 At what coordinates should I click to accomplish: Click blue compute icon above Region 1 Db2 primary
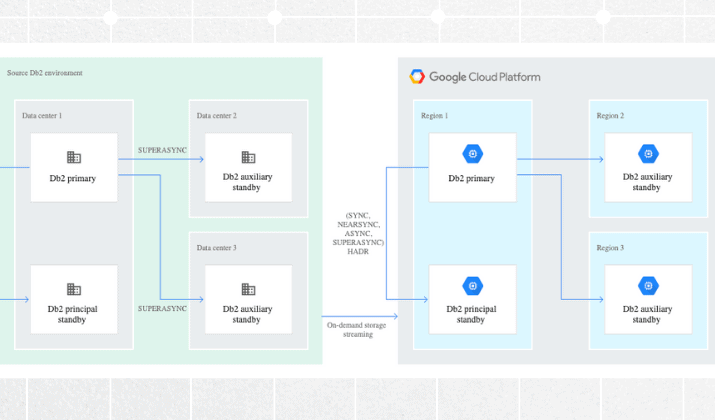[472, 154]
